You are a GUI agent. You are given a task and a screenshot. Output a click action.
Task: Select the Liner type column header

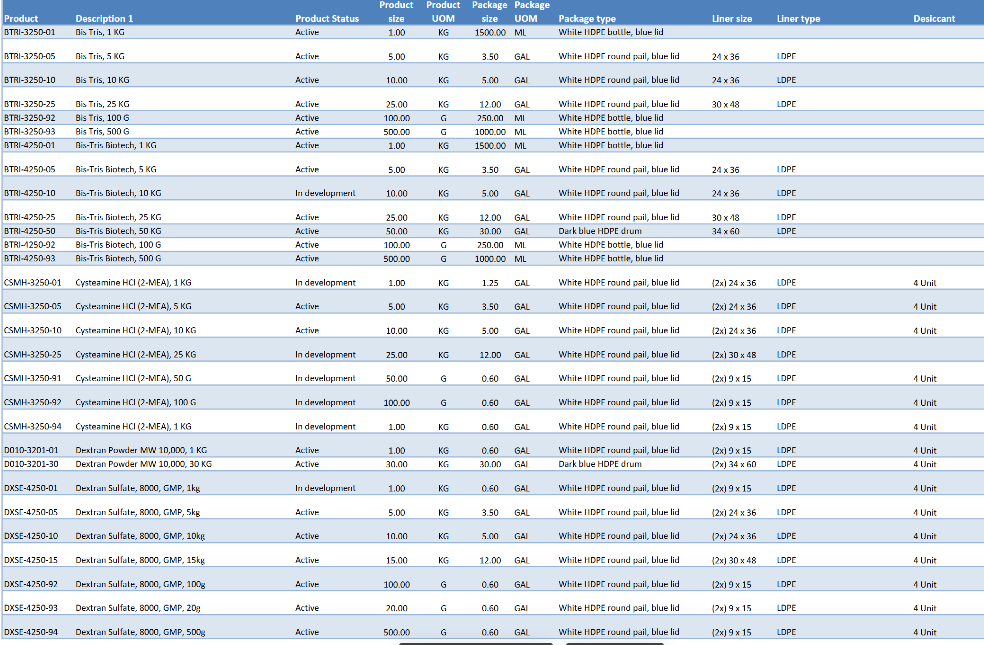798,19
